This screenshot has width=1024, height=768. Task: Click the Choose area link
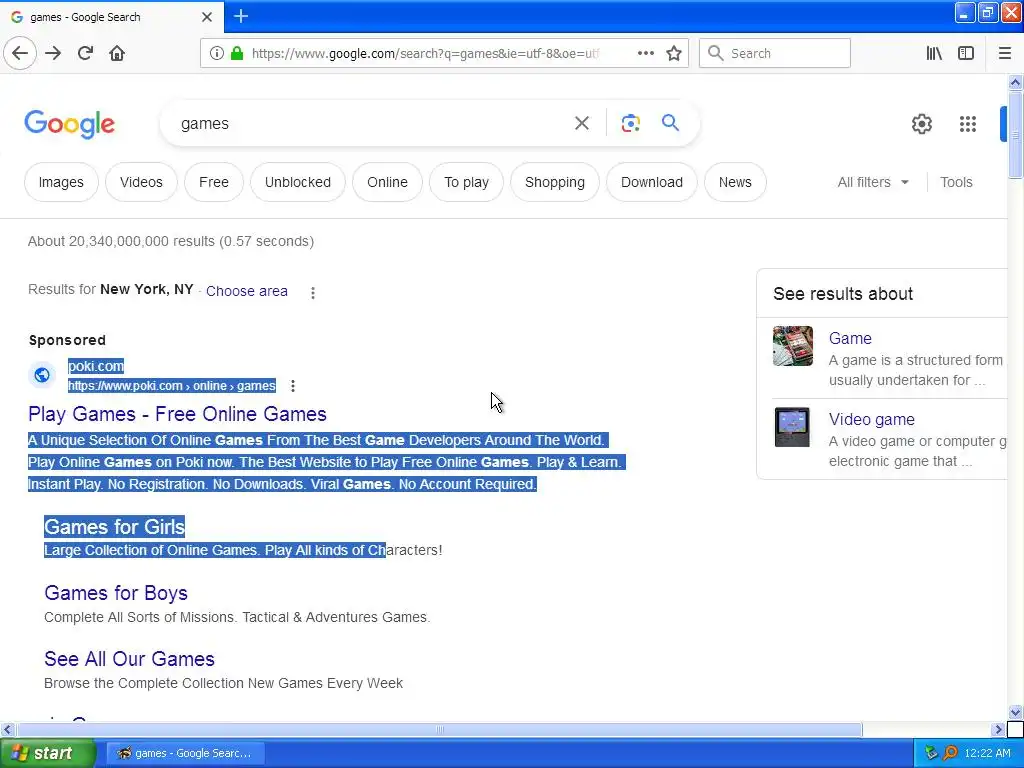point(247,291)
